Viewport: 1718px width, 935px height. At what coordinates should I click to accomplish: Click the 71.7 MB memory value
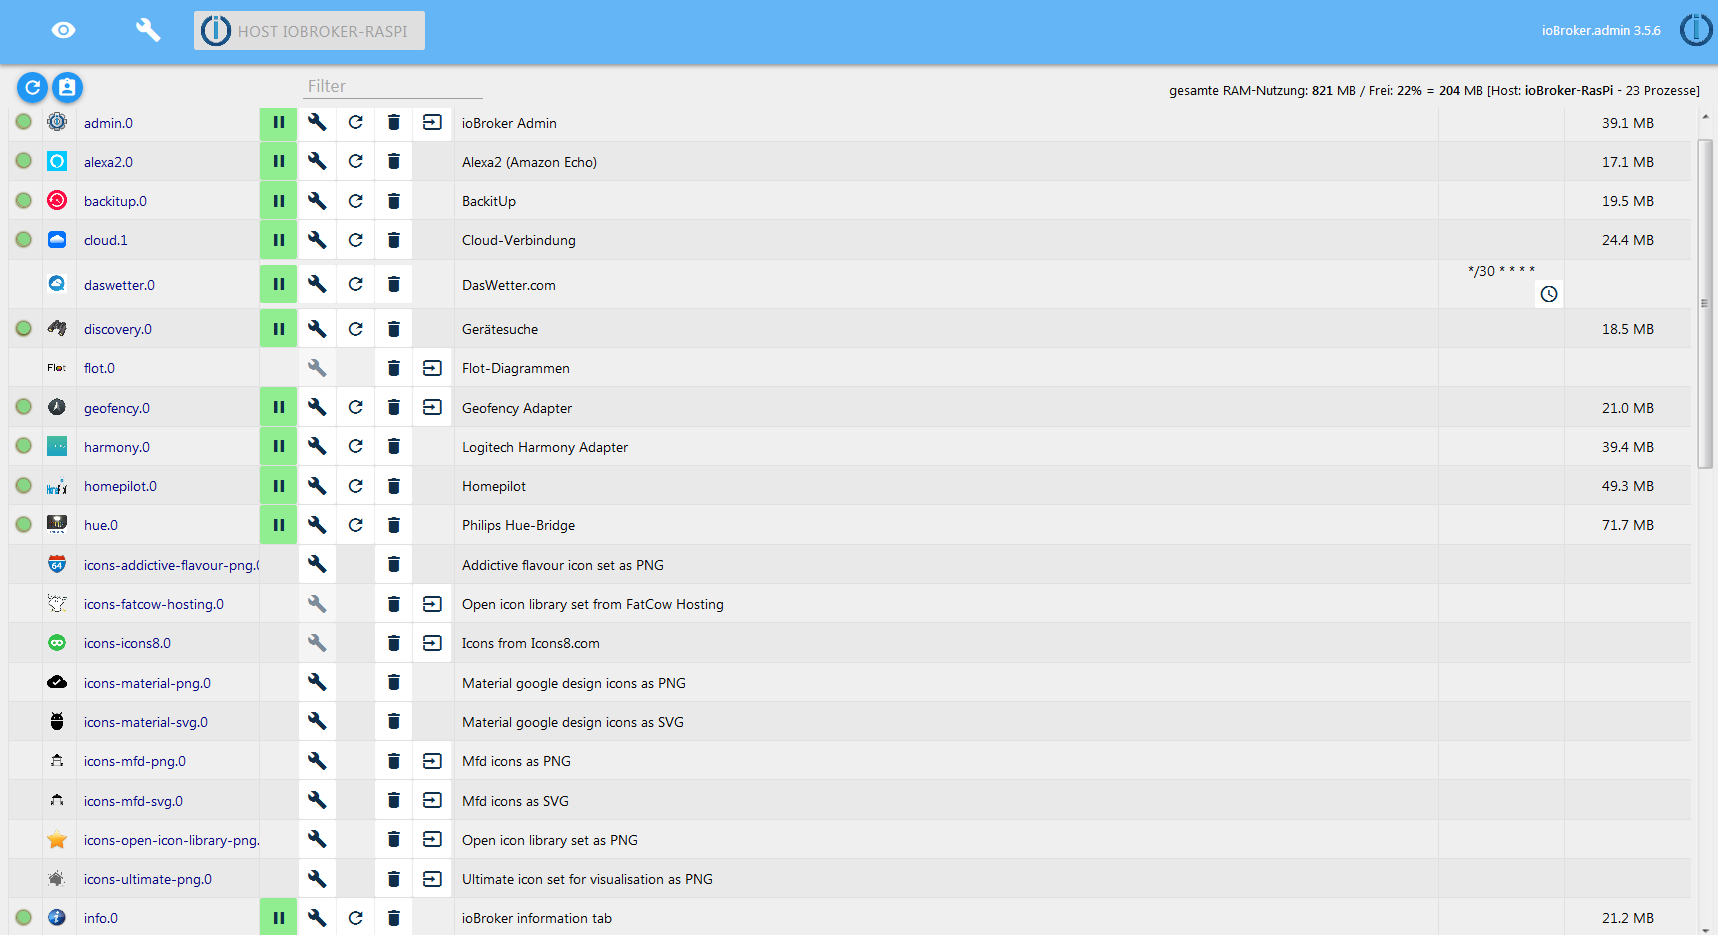click(1627, 525)
